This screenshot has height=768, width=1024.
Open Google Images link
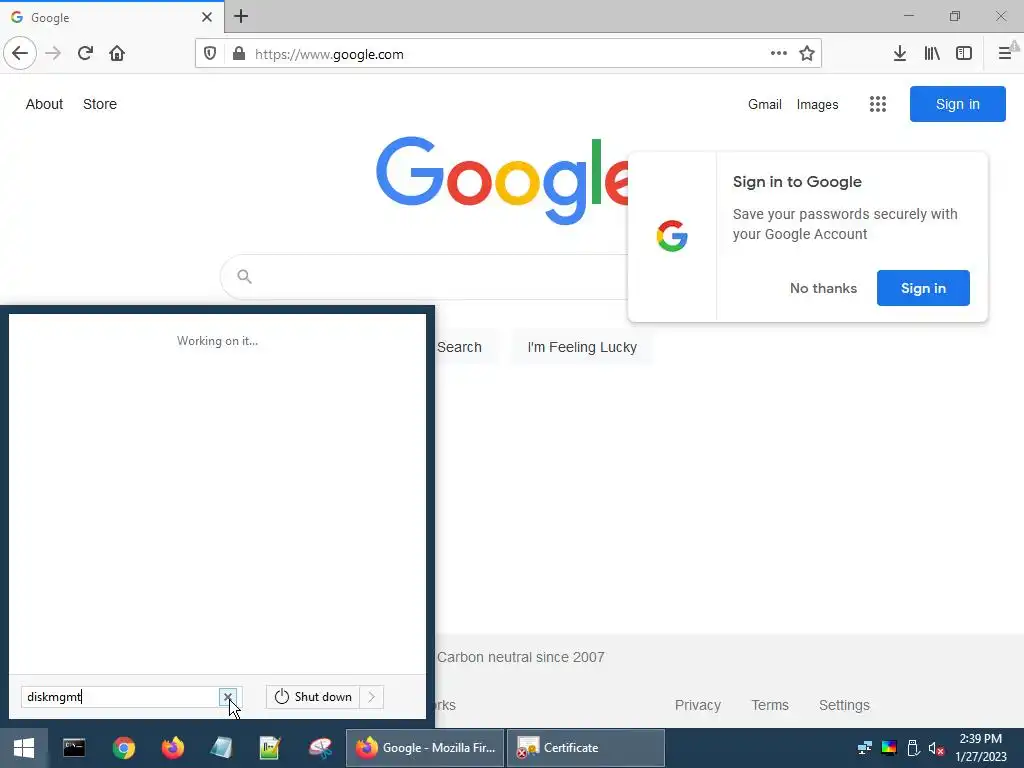tap(817, 104)
